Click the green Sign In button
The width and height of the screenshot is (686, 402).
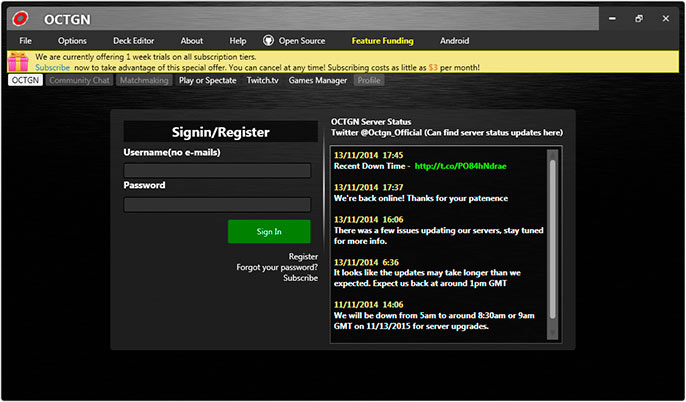pyautogui.click(x=269, y=231)
